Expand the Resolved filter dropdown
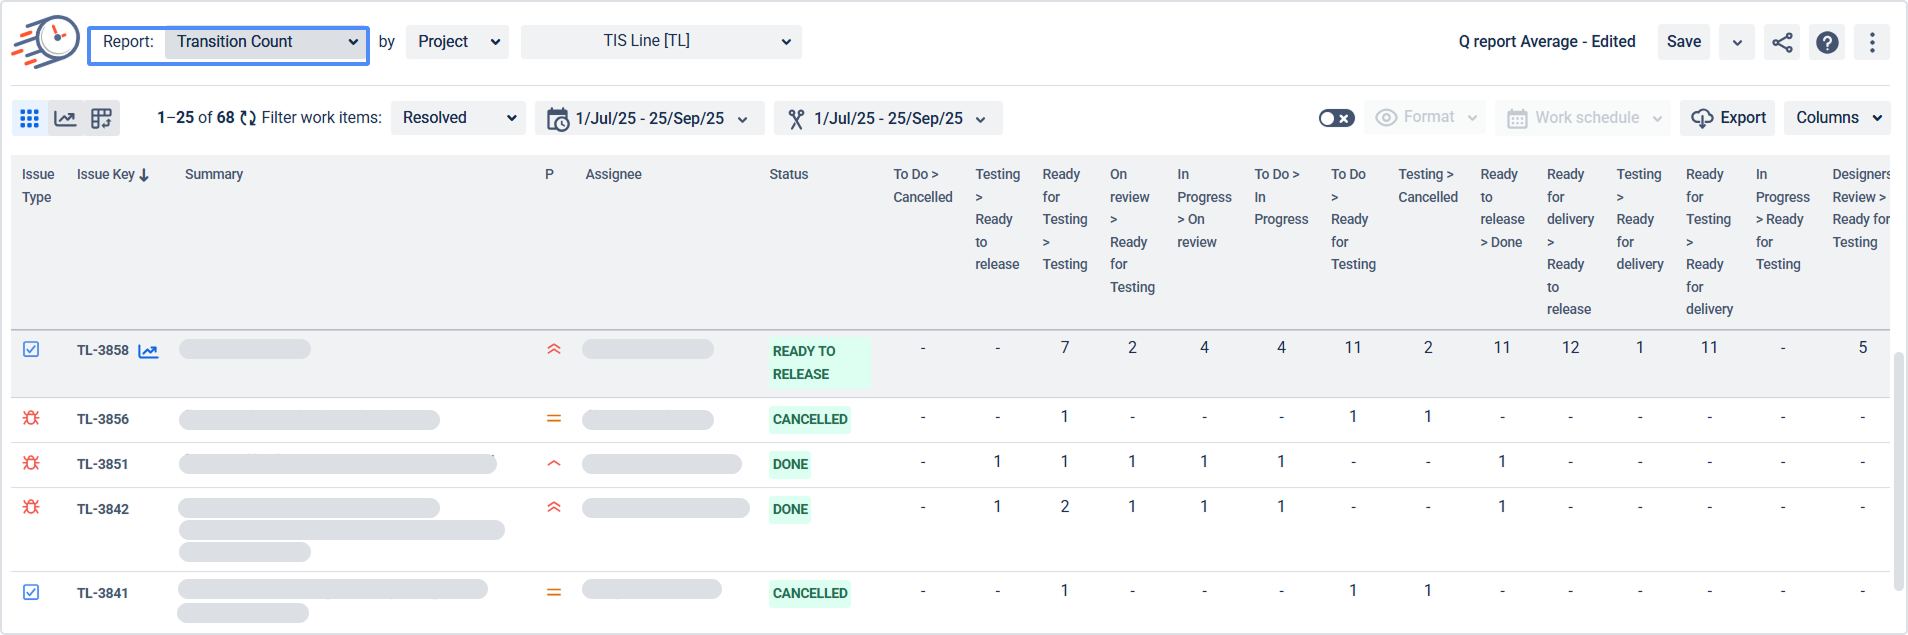Screen dimensions: 1908x635 coord(458,118)
